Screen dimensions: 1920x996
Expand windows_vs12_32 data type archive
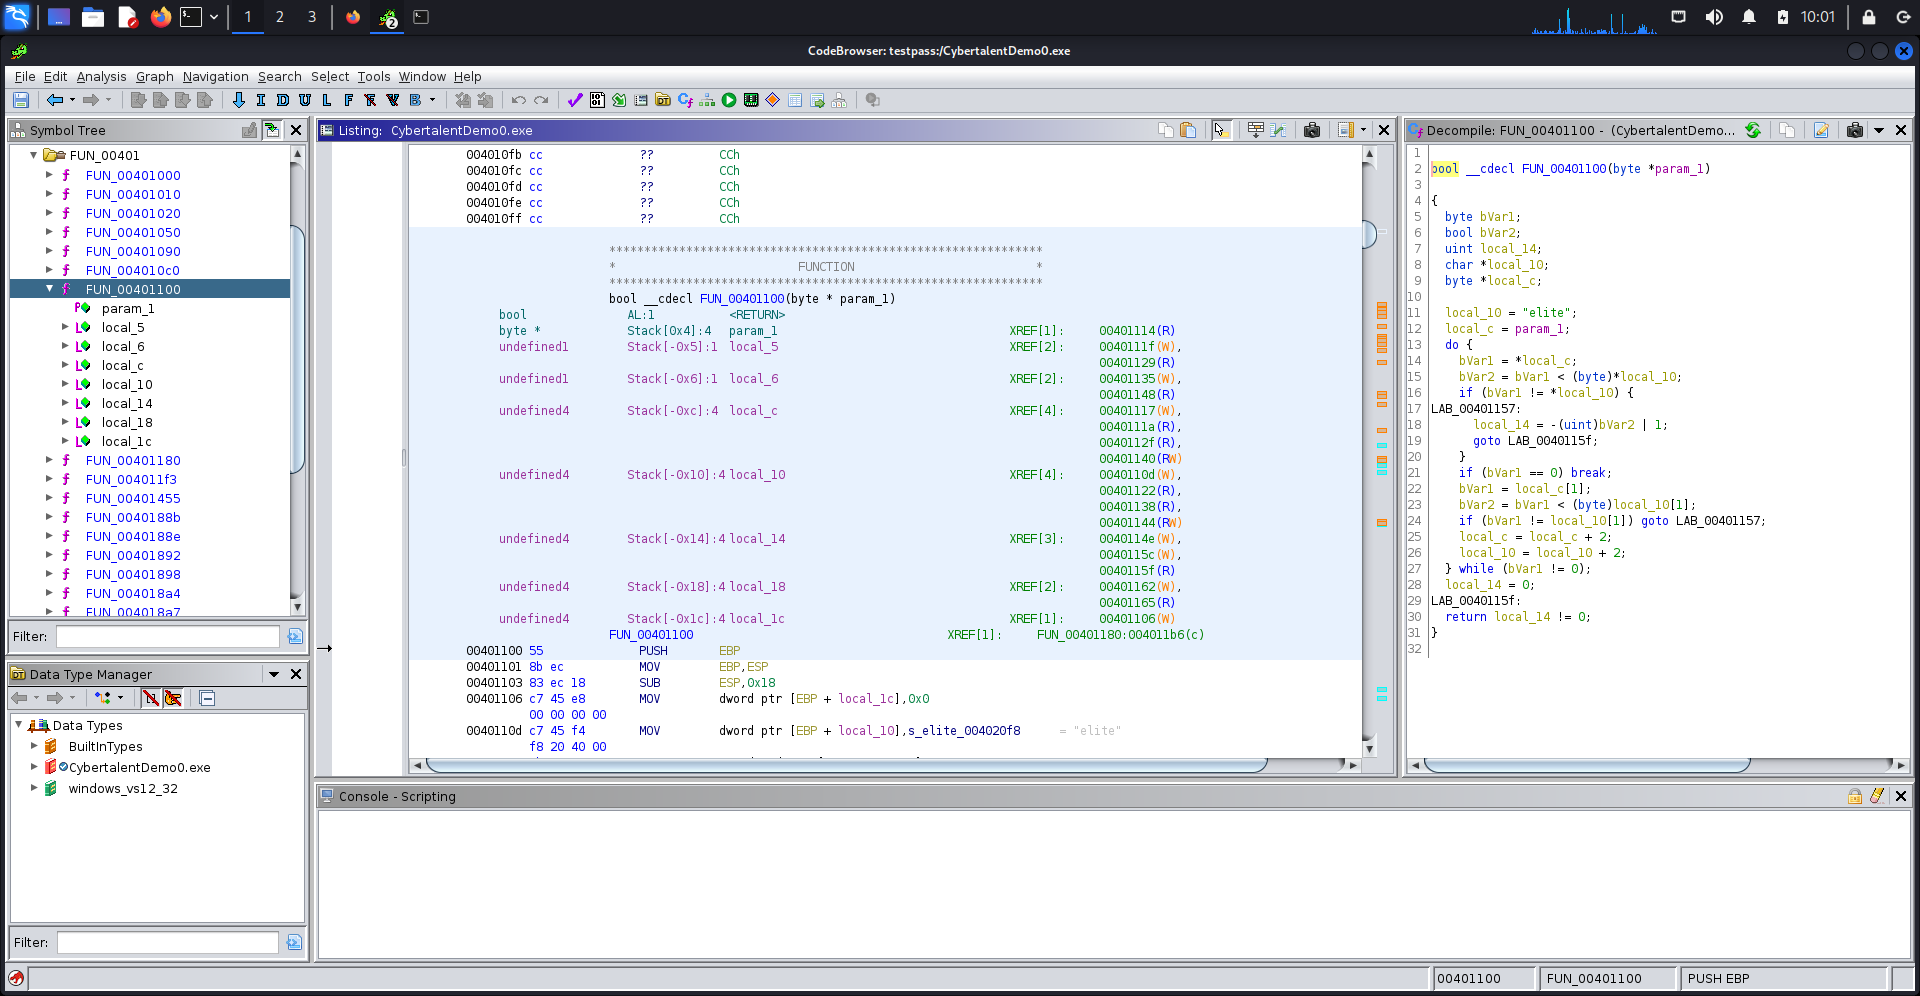coord(34,788)
